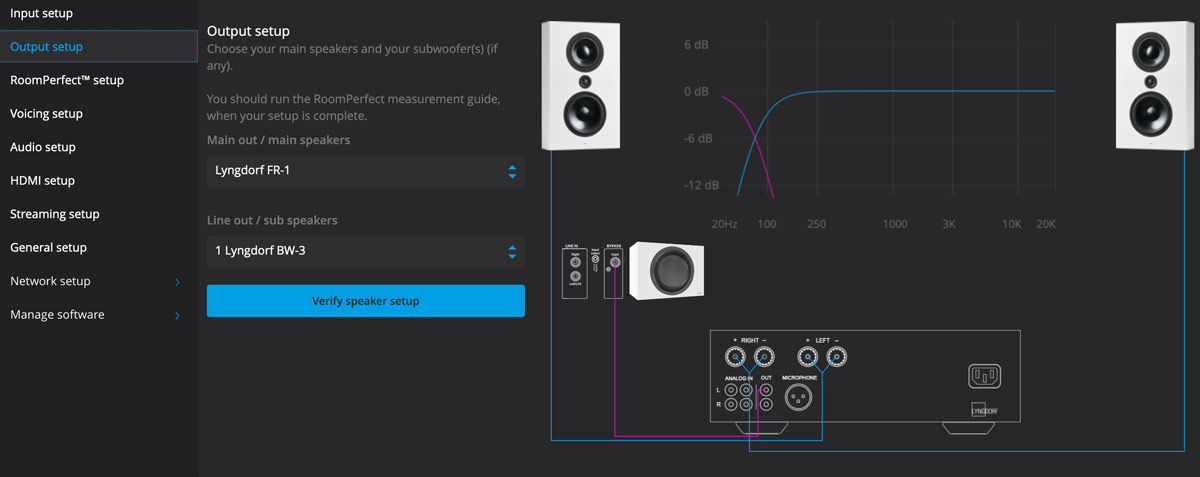
Task: Click the Bypass input jack on subwoofer panel
Action: (614, 263)
